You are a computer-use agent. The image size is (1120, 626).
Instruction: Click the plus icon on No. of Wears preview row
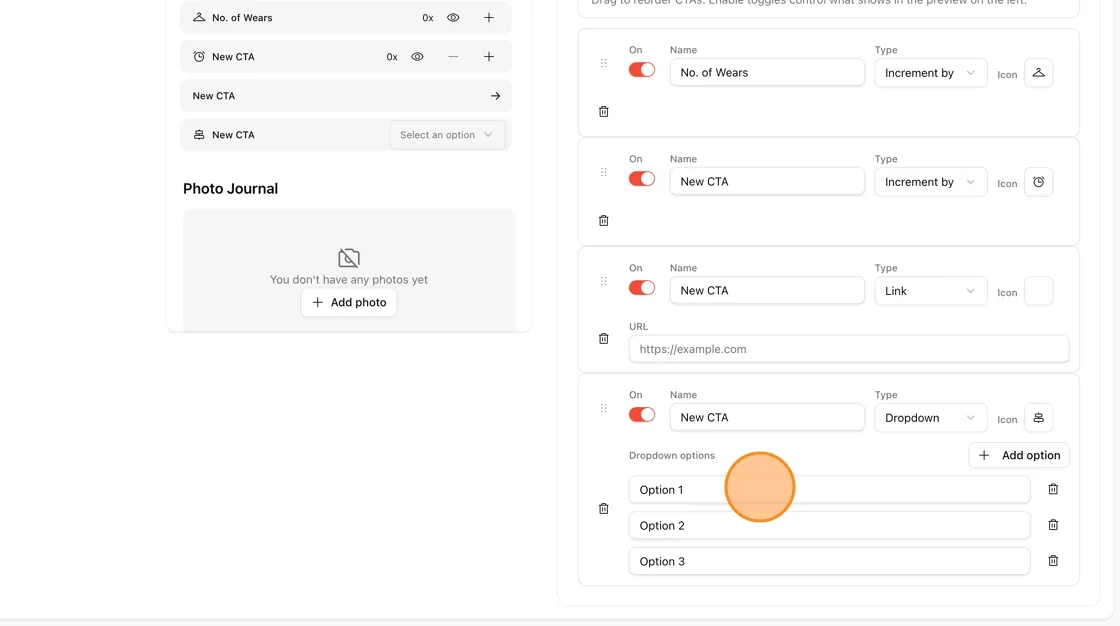489,18
